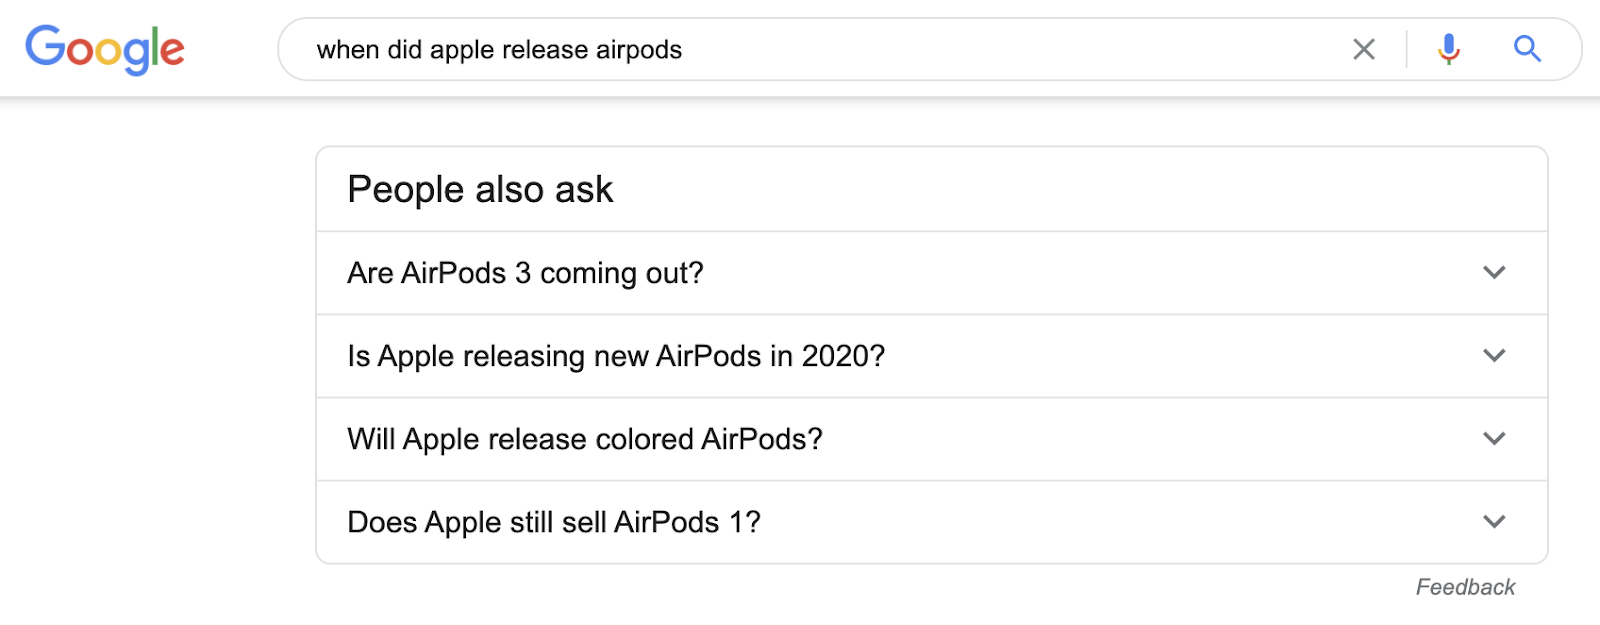The width and height of the screenshot is (1600, 625).
Task: Collapse the chevron next to AirPods 3 question
Action: pos(1494,272)
